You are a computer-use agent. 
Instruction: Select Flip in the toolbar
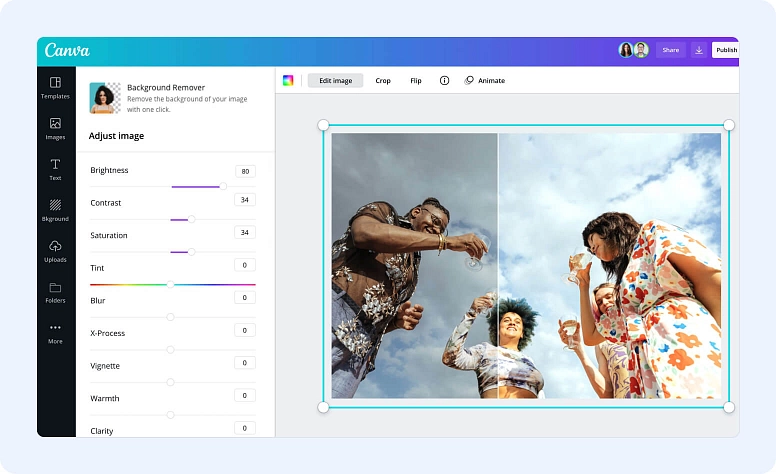click(416, 80)
